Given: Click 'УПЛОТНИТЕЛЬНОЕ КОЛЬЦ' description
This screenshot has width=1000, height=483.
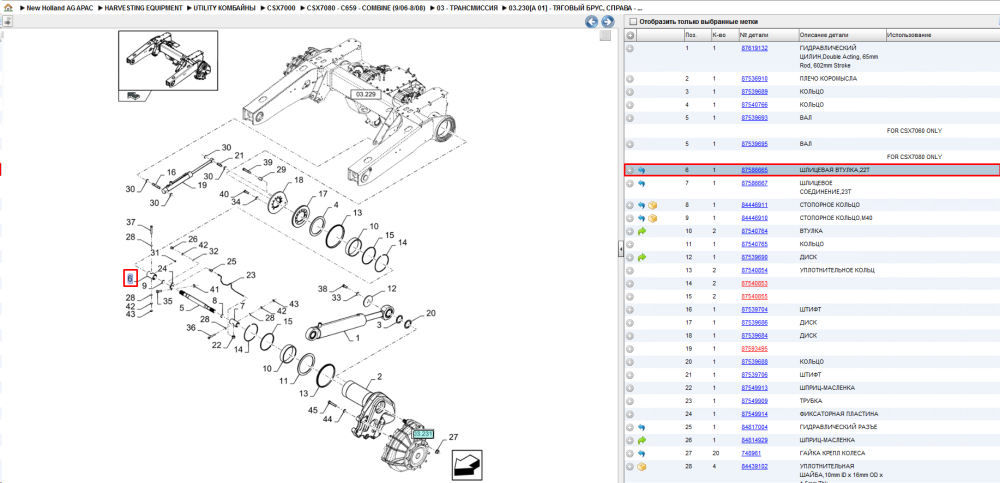Looking at the screenshot, I should [x=837, y=270].
